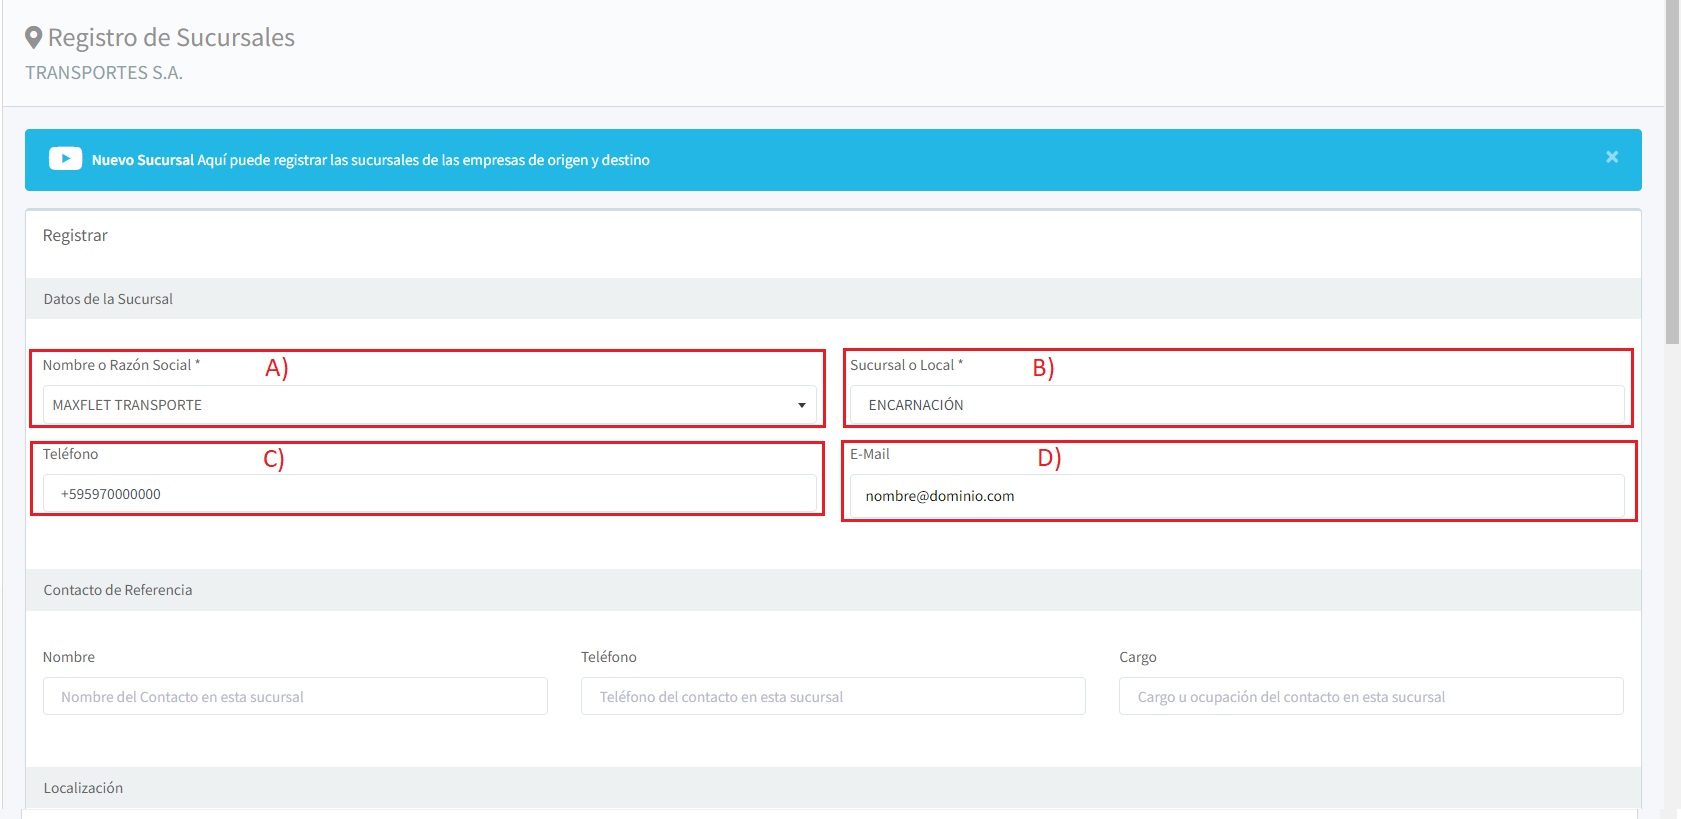Click the Localización section header
This screenshot has width=1681, height=819.
pos(83,788)
